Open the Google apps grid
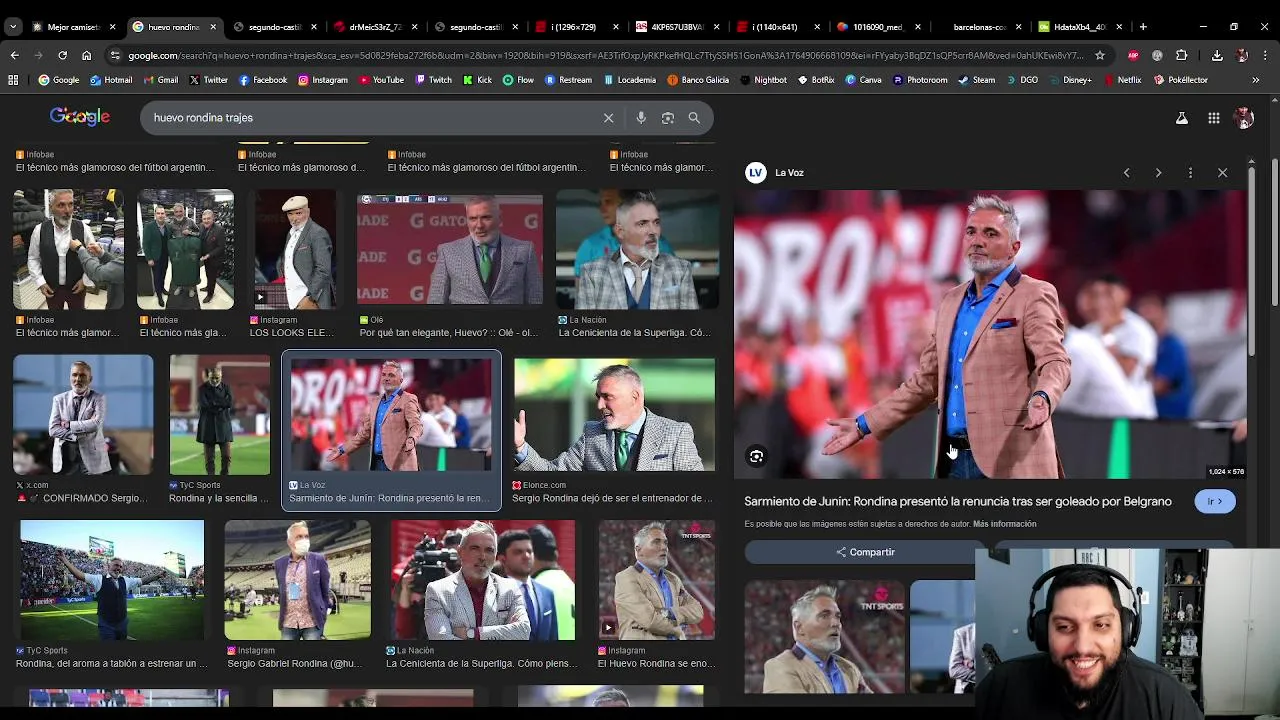This screenshot has height=720, width=1280. [1213, 118]
